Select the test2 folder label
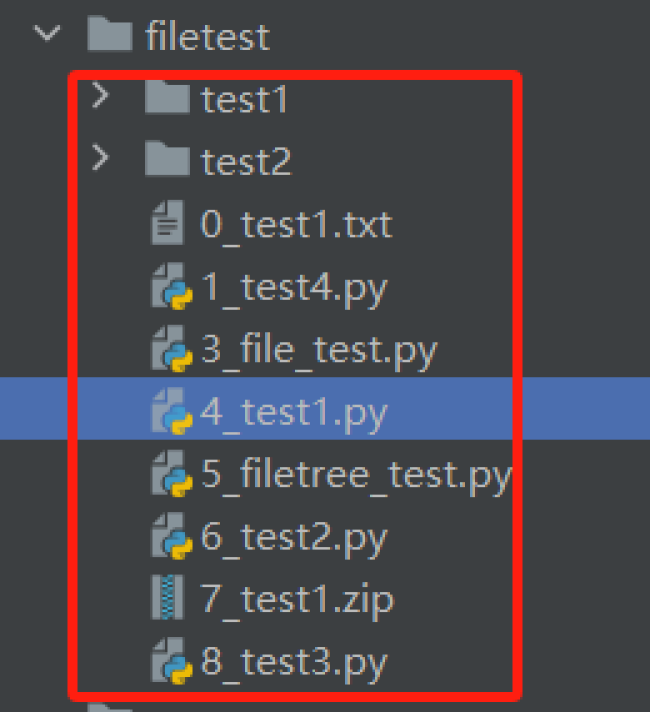The image size is (650, 712). coord(246,161)
